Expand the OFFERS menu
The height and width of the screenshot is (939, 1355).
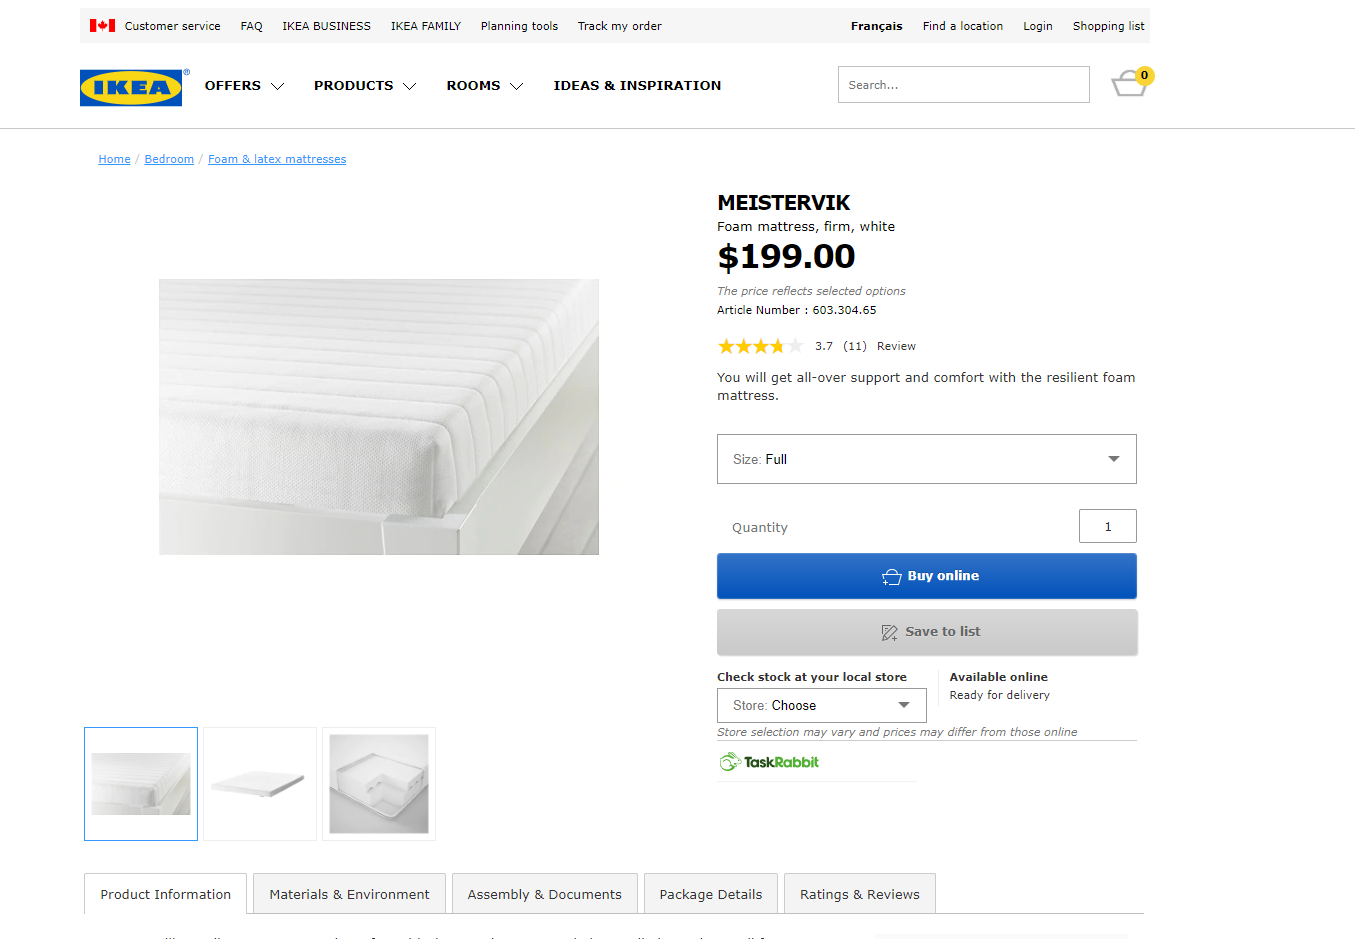click(244, 86)
